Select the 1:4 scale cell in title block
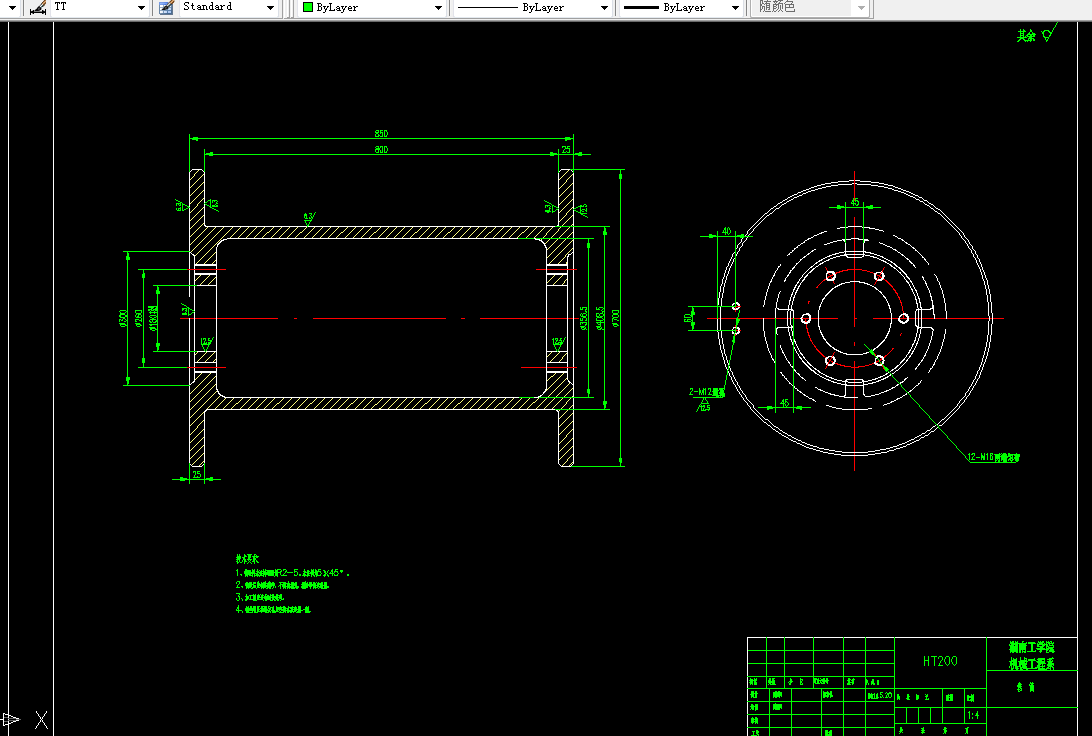 pos(973,716)
